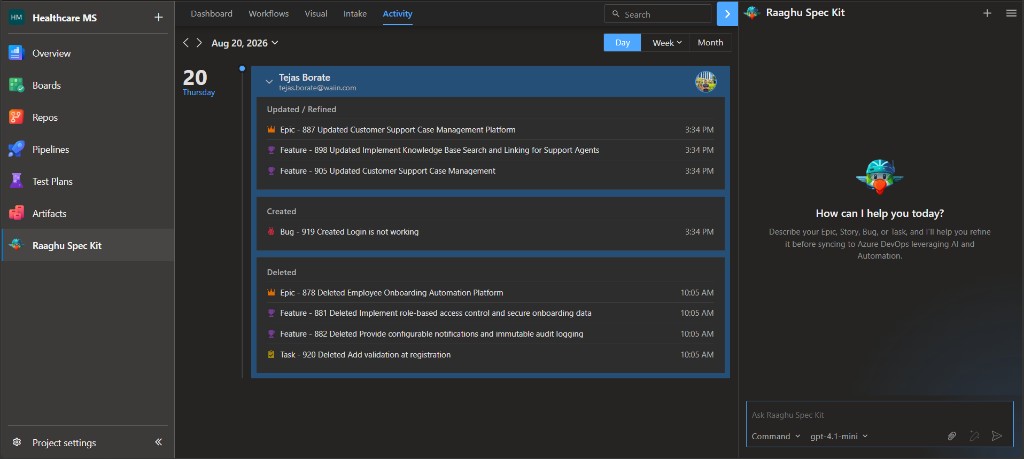Screen dimensions: 1024x459
Task: Click the 20 Thursday date marker
Action: 198,83
